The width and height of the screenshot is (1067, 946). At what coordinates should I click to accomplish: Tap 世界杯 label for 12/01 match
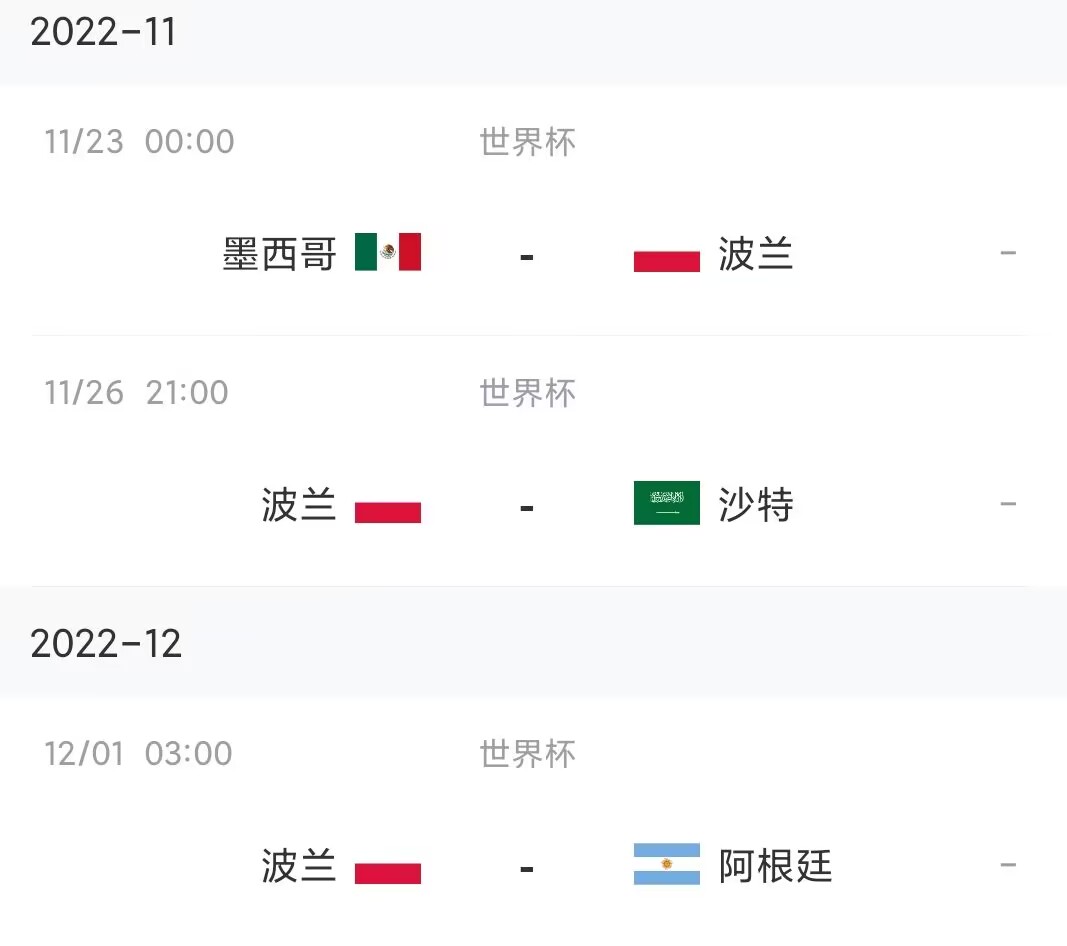[x=527, y=754]
